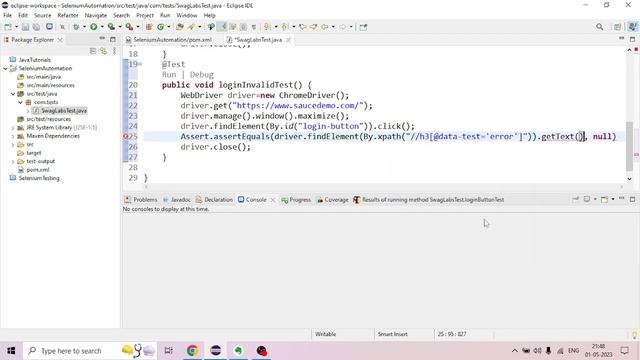Click the Run External Tools toolbar icon
The height and width of the screenshot is (360, 640).
click(x=129, y=27)
